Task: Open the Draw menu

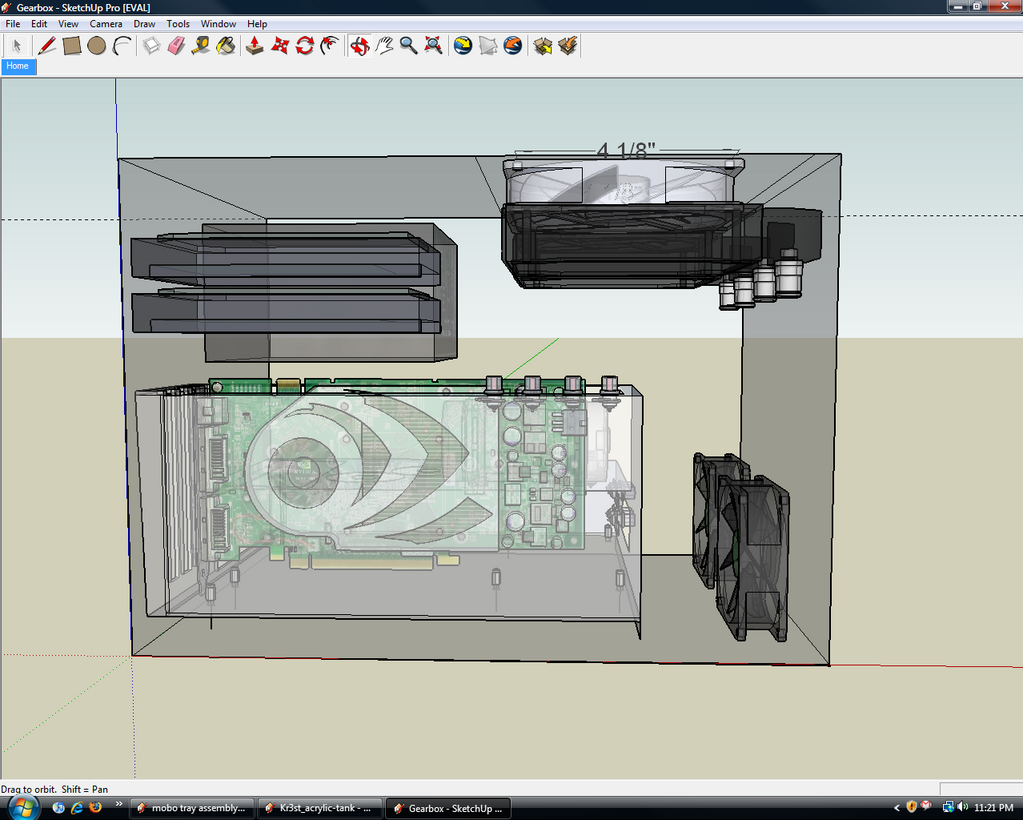Action: (x=144, y=23)
